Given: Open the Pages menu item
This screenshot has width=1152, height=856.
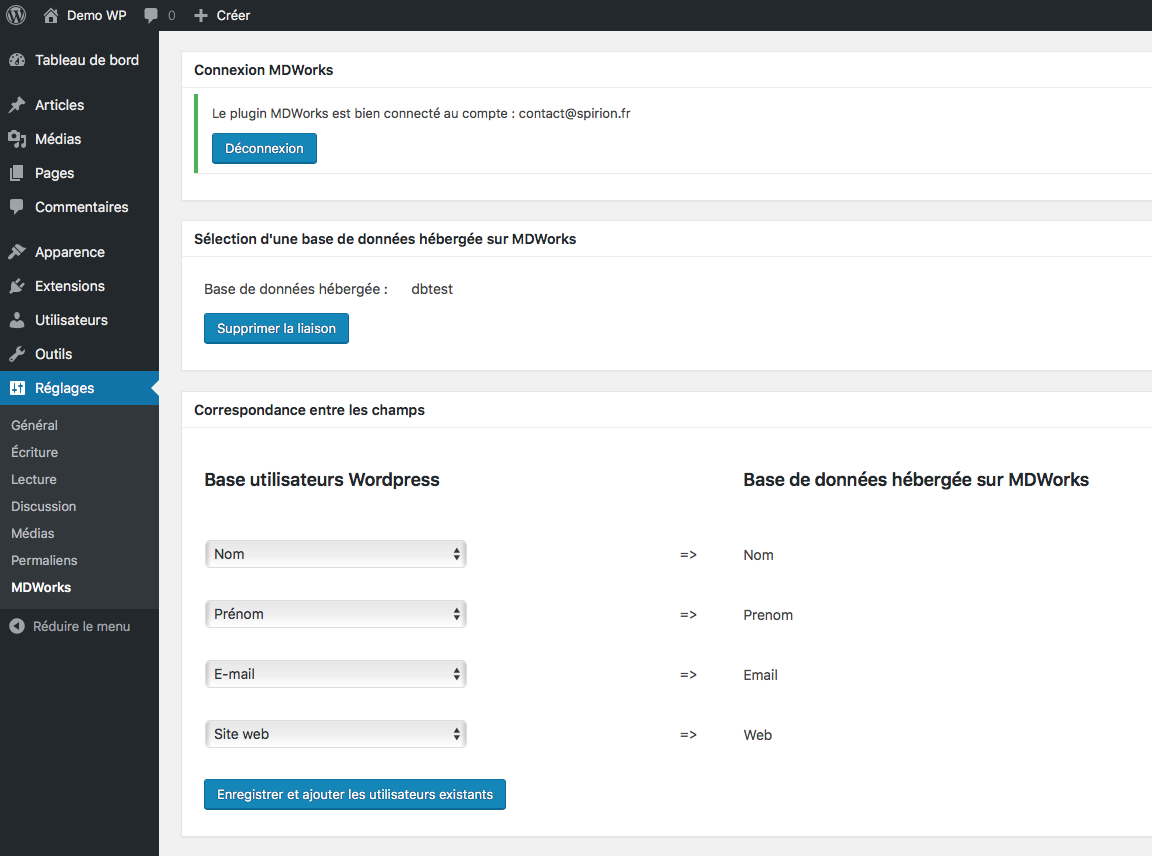Looking at the screenshot, I should point(79,173).
